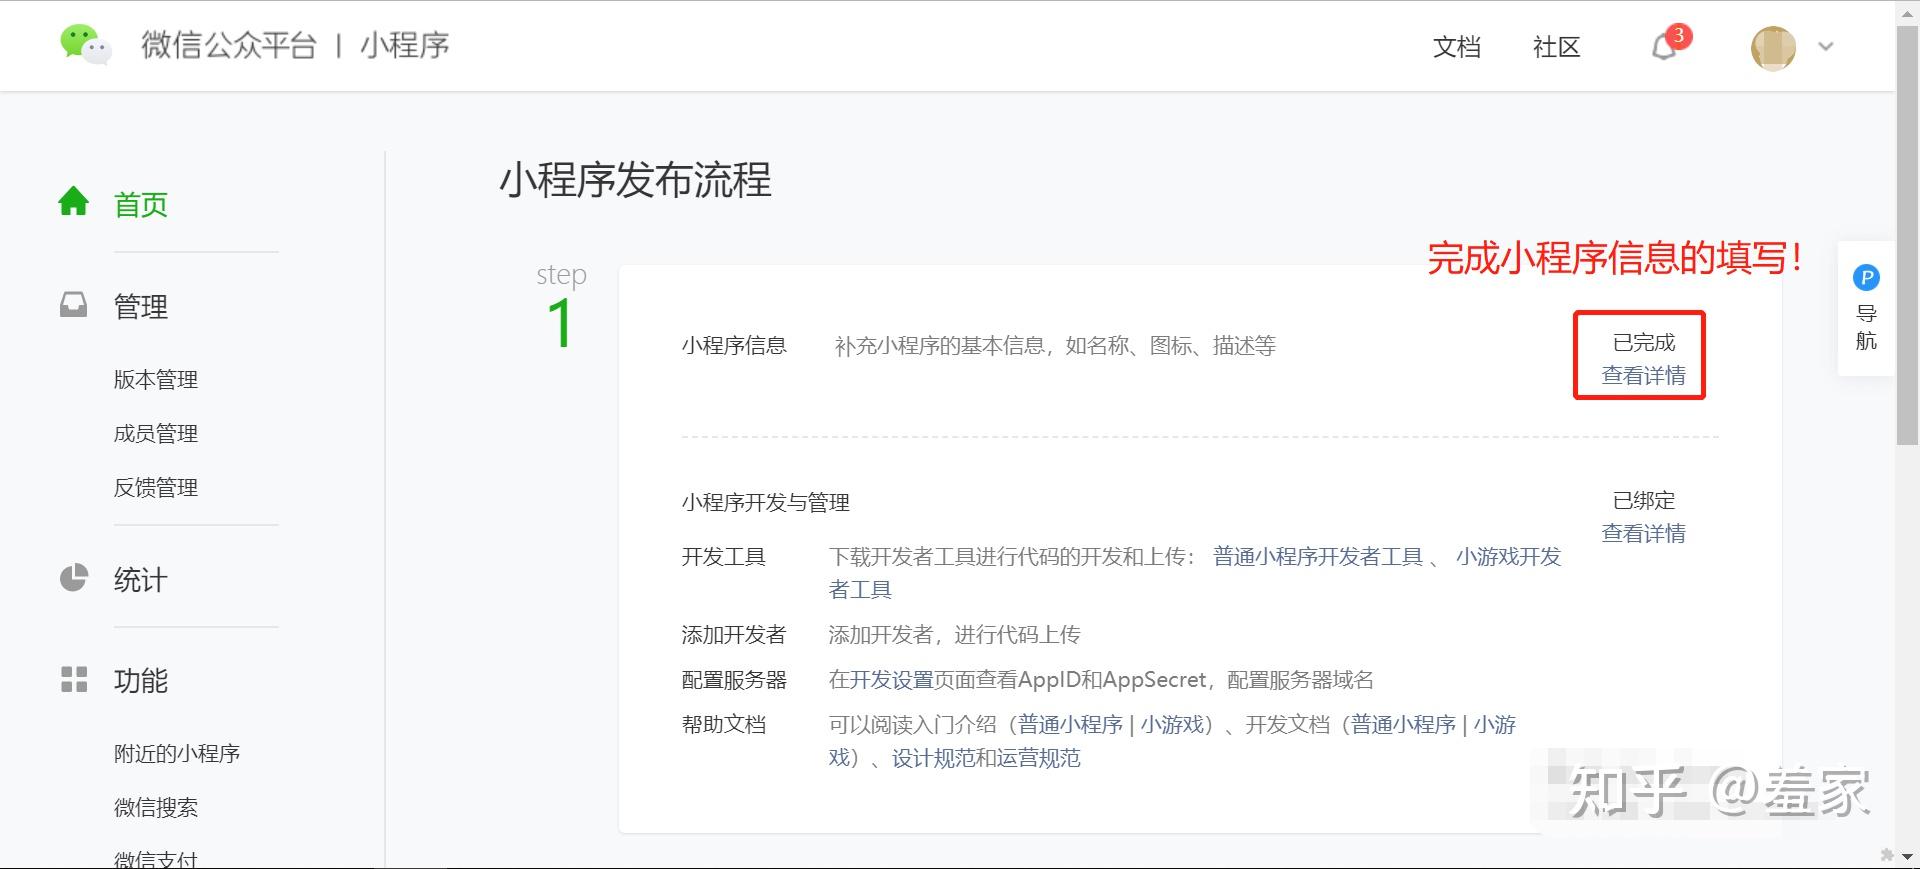The image size is (1920, 869).
Task: Click the 微信公众平台 header title
Action: coord(229,45)
